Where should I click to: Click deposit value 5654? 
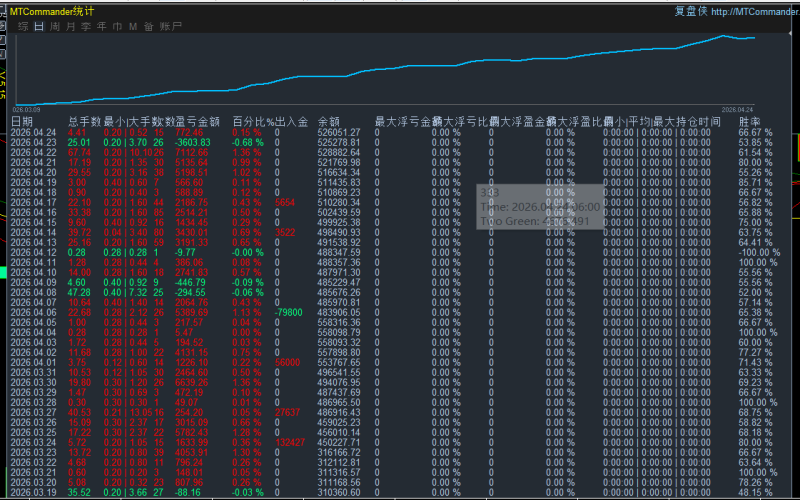coord(285,203)
